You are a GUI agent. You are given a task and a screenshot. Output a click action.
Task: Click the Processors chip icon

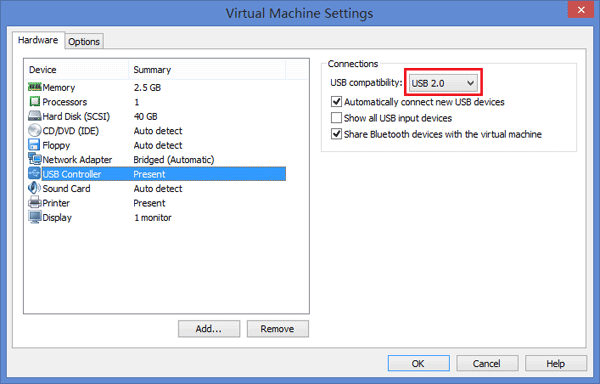[x=34, y=102]
